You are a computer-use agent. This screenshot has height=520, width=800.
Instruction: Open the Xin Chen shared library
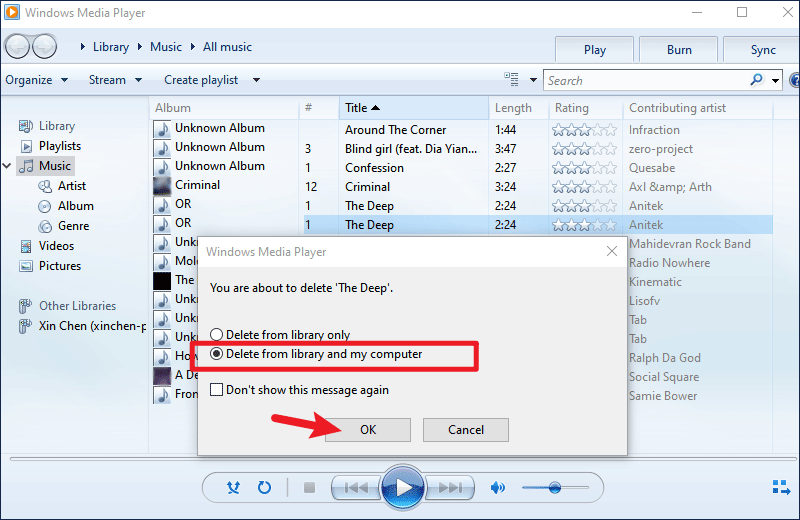coord(92,326)
